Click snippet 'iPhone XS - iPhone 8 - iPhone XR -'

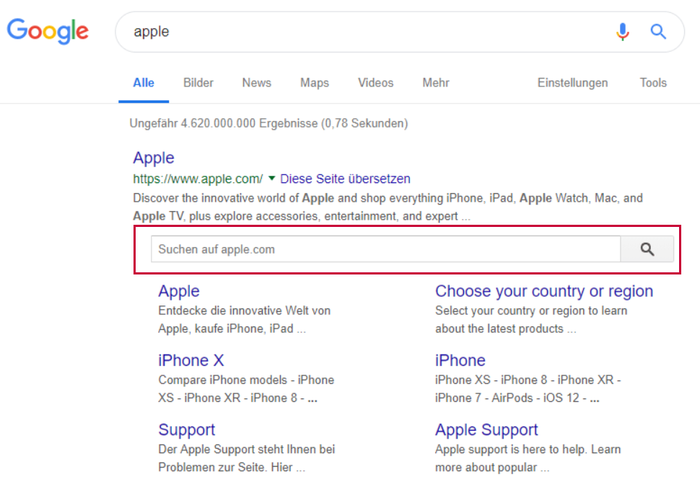point(528,379)
